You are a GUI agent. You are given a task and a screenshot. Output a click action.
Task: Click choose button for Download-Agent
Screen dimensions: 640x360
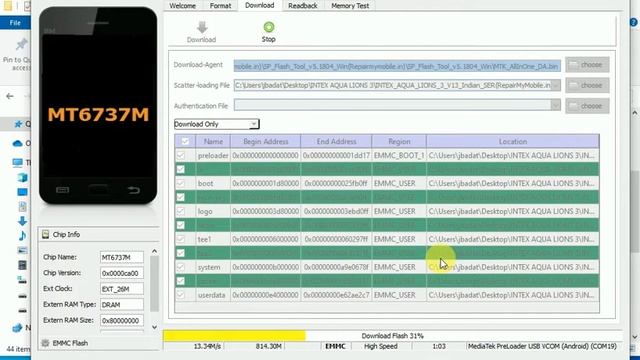(x=587, y=65)
